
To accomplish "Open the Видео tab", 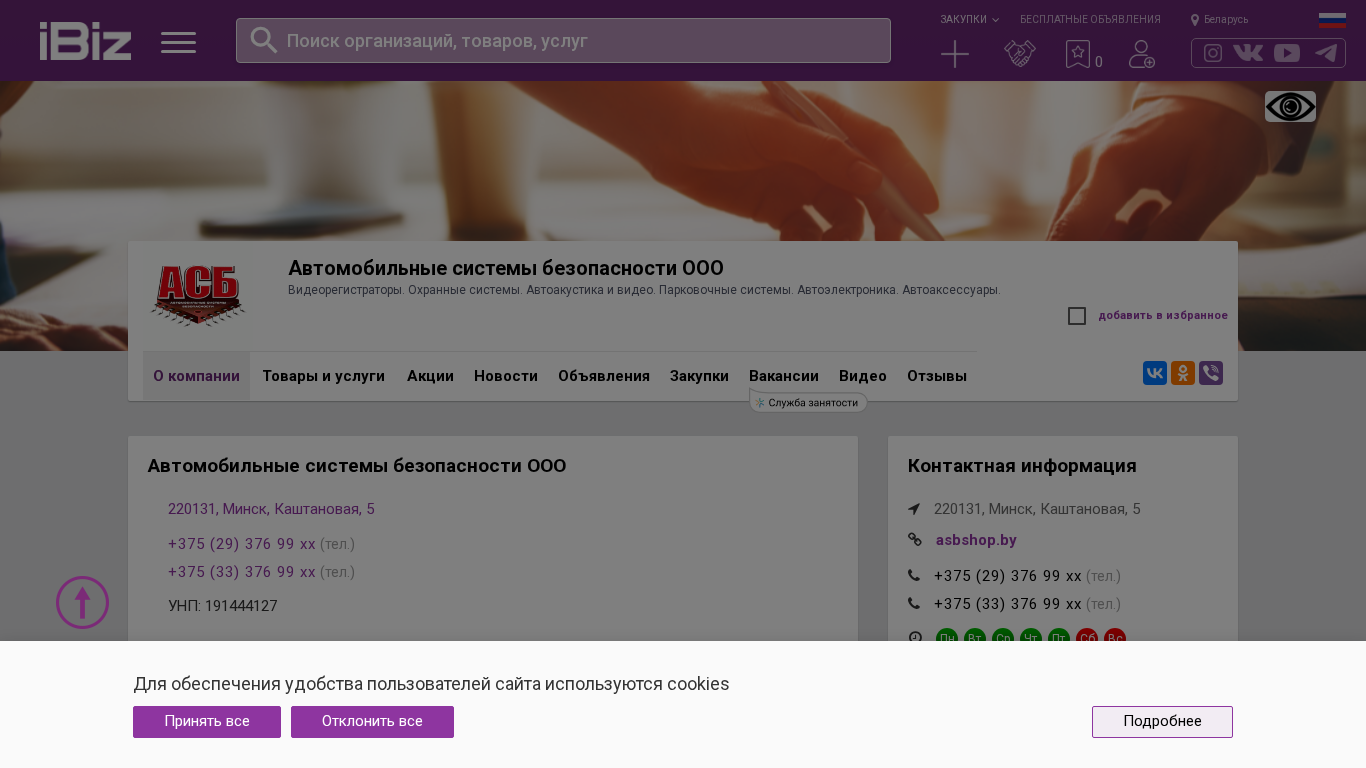I will coord(863,376).
